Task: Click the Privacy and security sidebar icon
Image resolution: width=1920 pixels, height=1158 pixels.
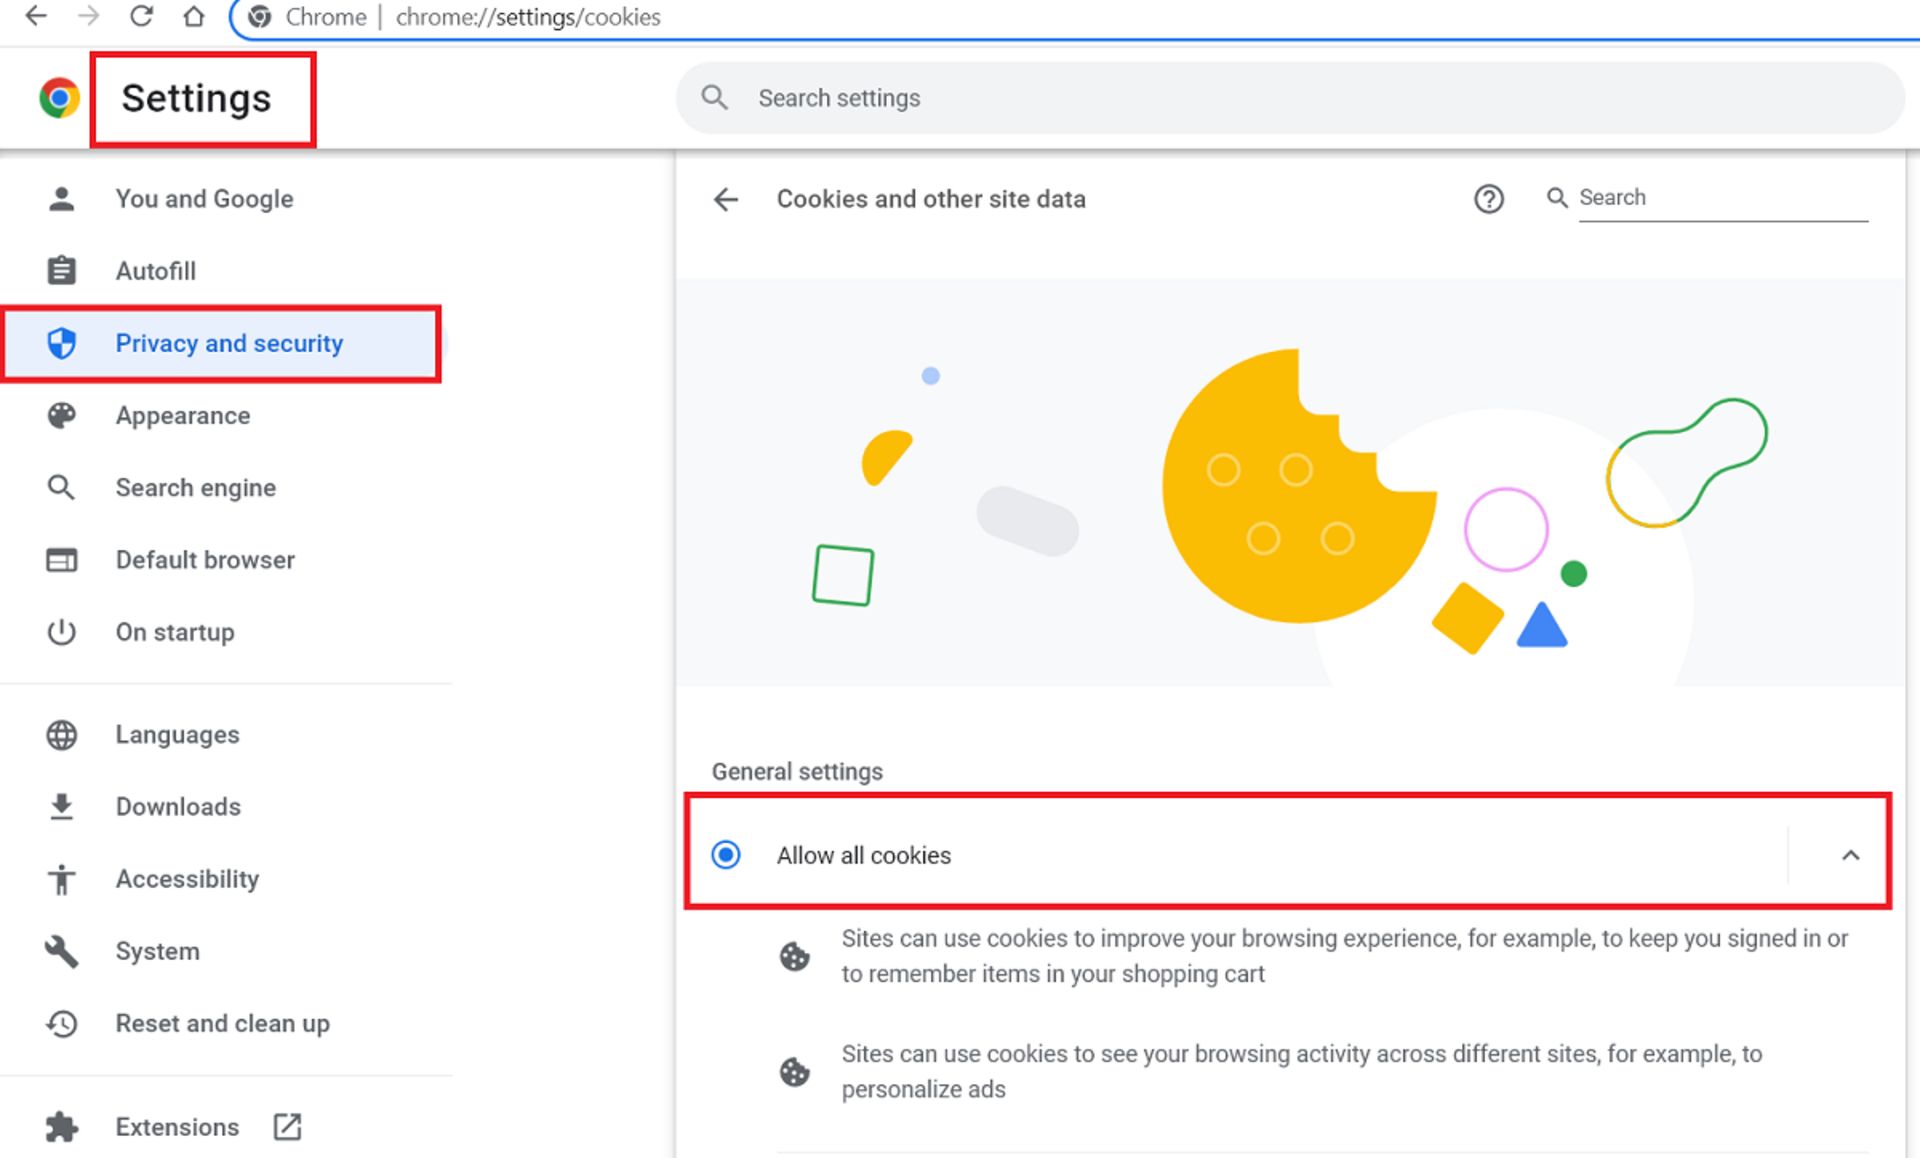Action: 64,343
